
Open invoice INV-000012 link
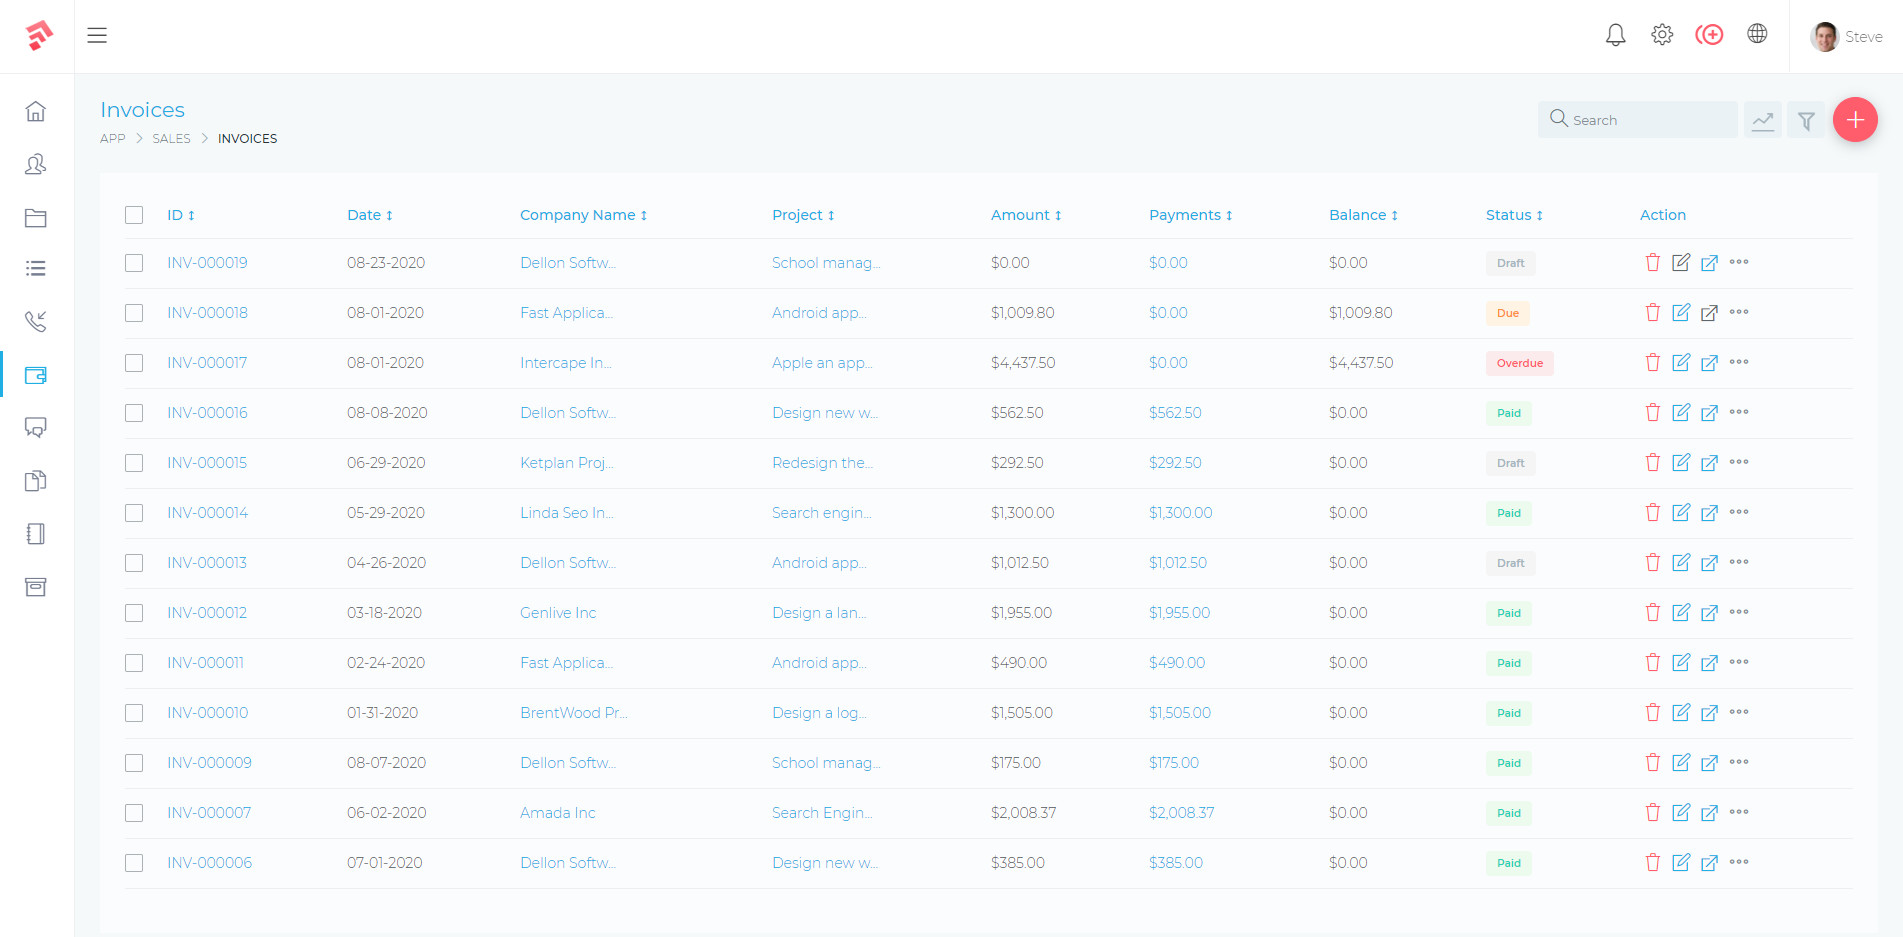point(207,612)
